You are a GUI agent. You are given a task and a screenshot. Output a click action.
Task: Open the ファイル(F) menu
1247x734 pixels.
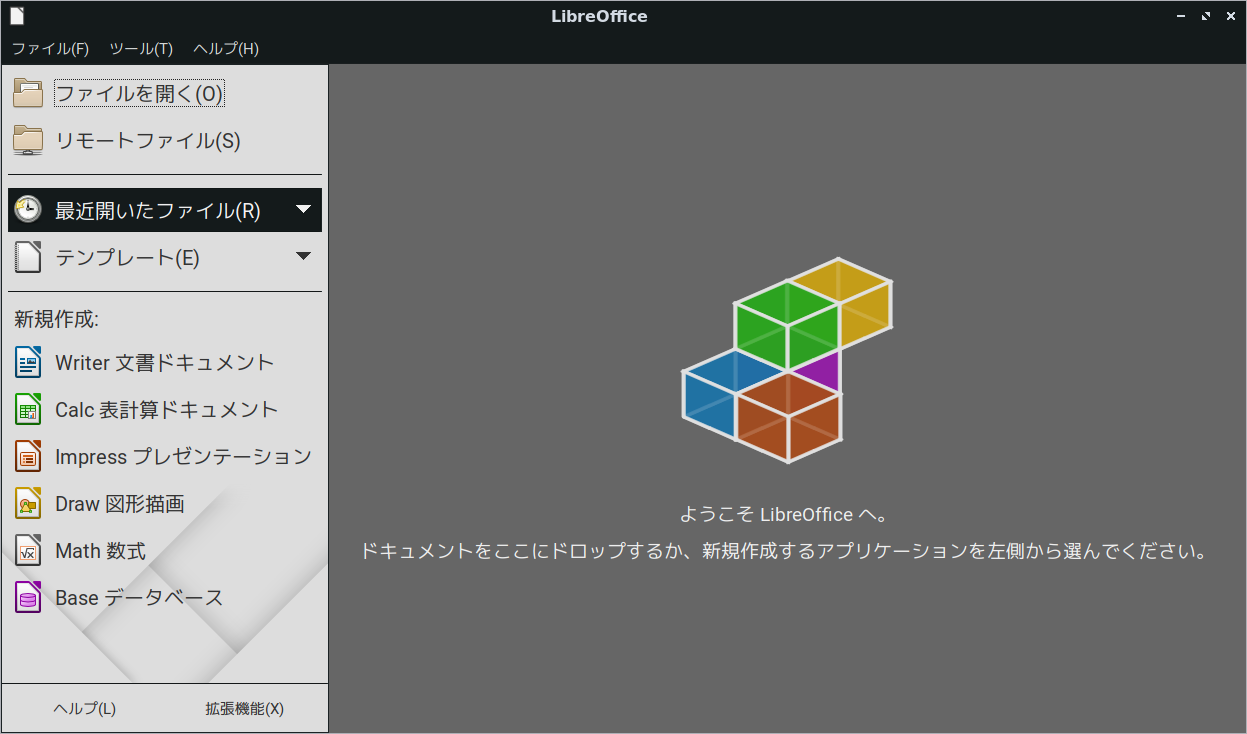click(50, 49)
